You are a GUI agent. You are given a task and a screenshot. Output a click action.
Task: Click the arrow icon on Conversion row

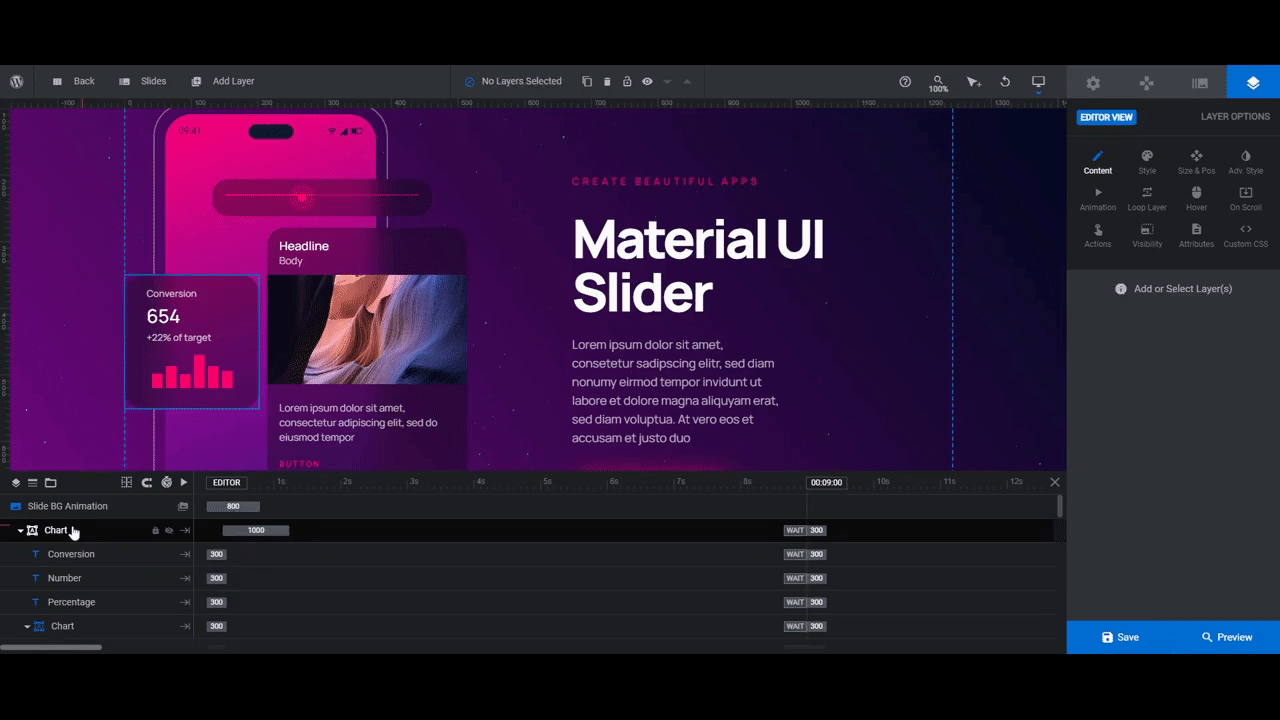(x=185, y=554)
